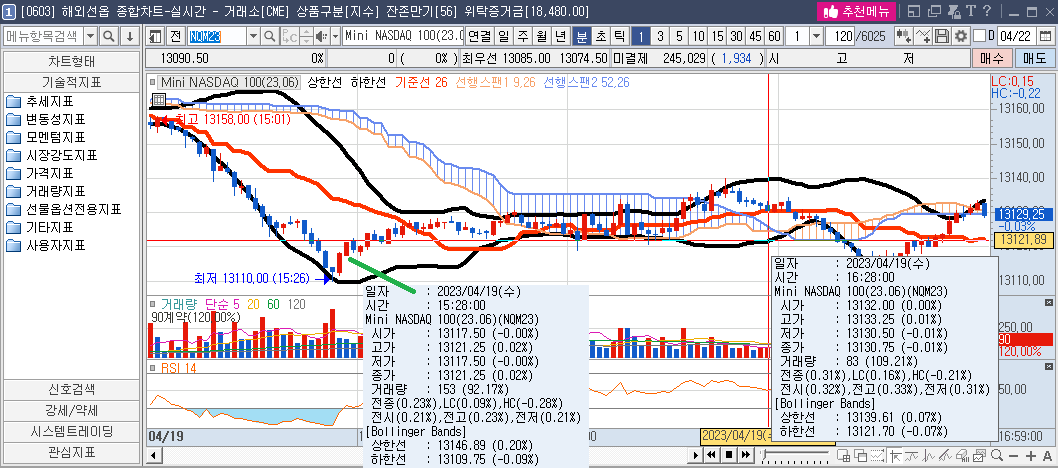Select the 3 minute interval button
The width and height of the screenshot is (1058, 468).
(x=660, y=36)
